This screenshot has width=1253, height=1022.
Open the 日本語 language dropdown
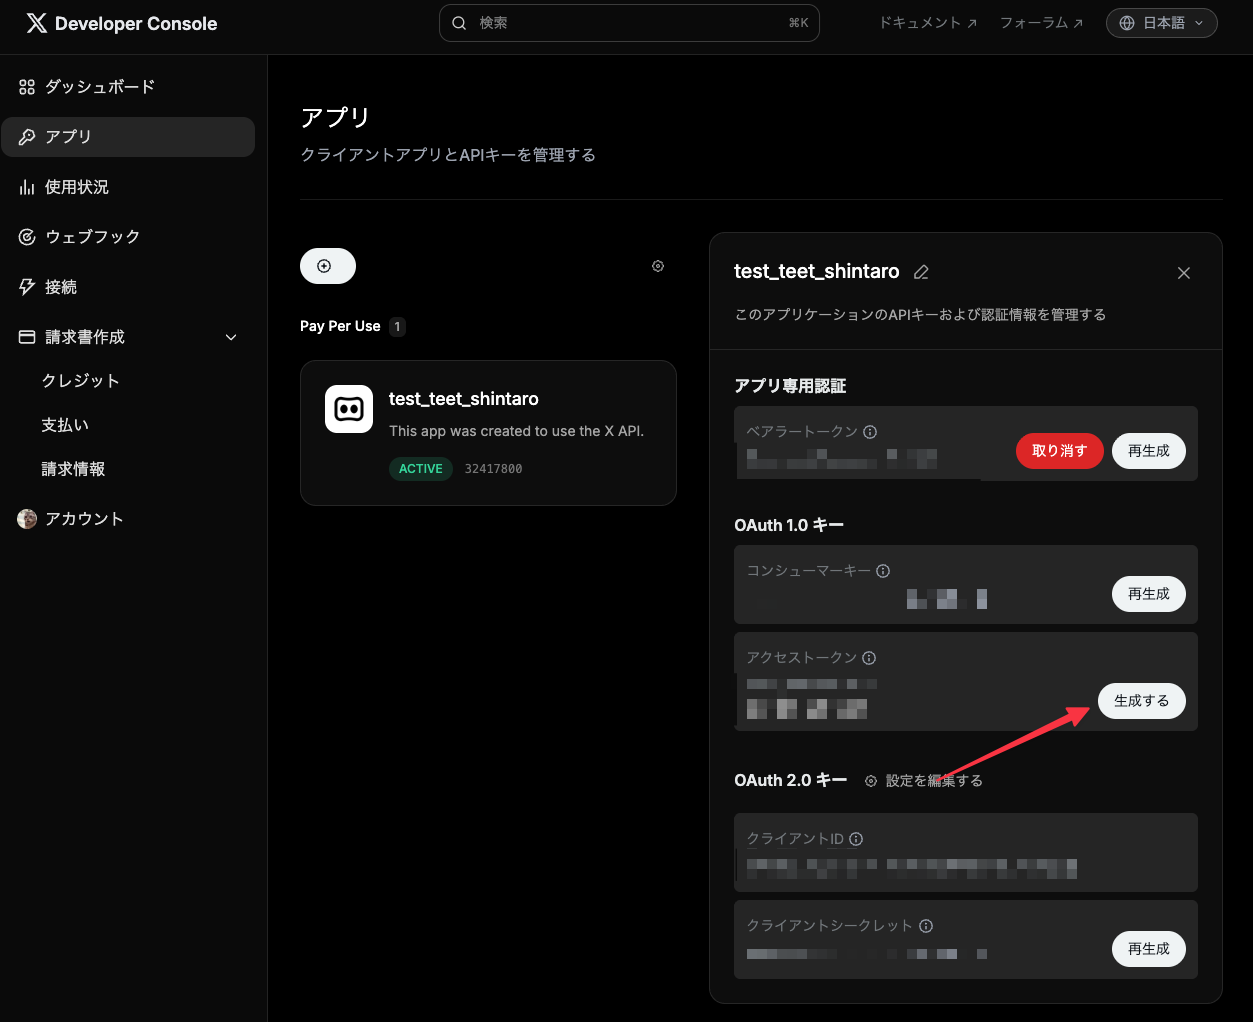(x=1161, y=23)
